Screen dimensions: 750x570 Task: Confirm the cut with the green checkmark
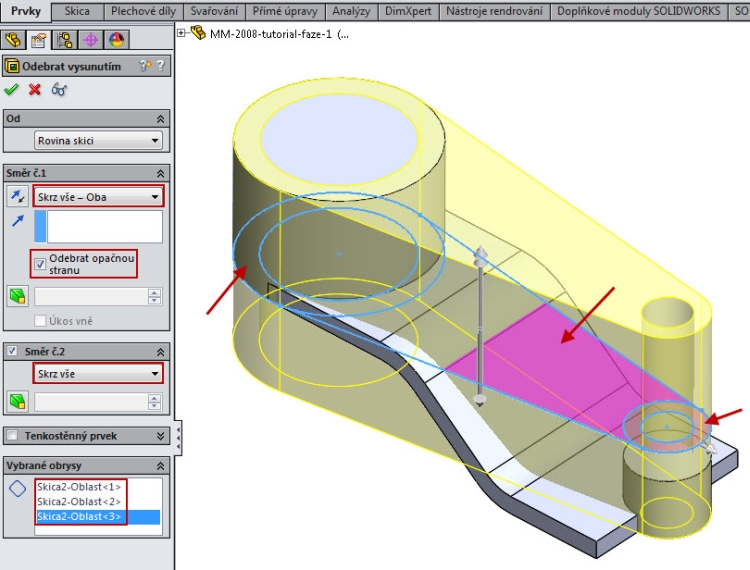(11, 89)
